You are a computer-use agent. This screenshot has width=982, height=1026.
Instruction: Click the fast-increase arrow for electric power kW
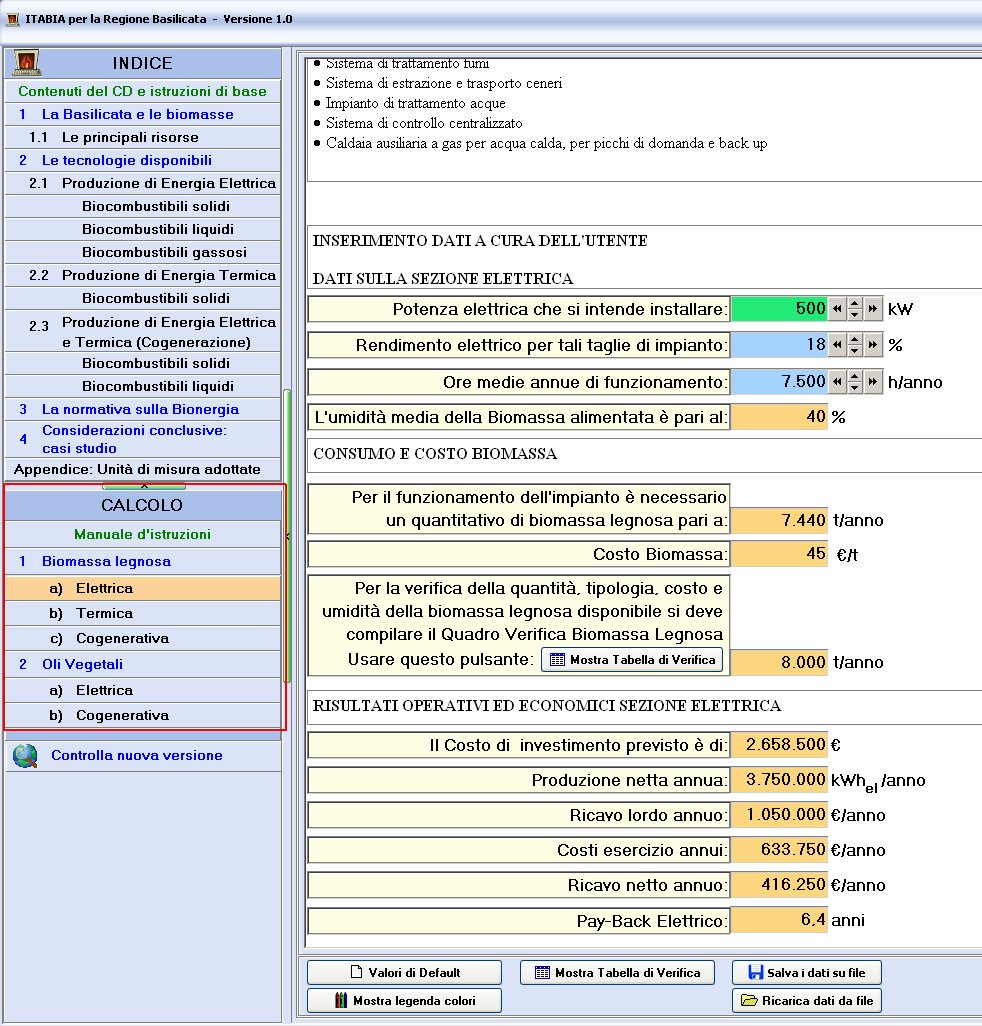click(x=872, y=309)
